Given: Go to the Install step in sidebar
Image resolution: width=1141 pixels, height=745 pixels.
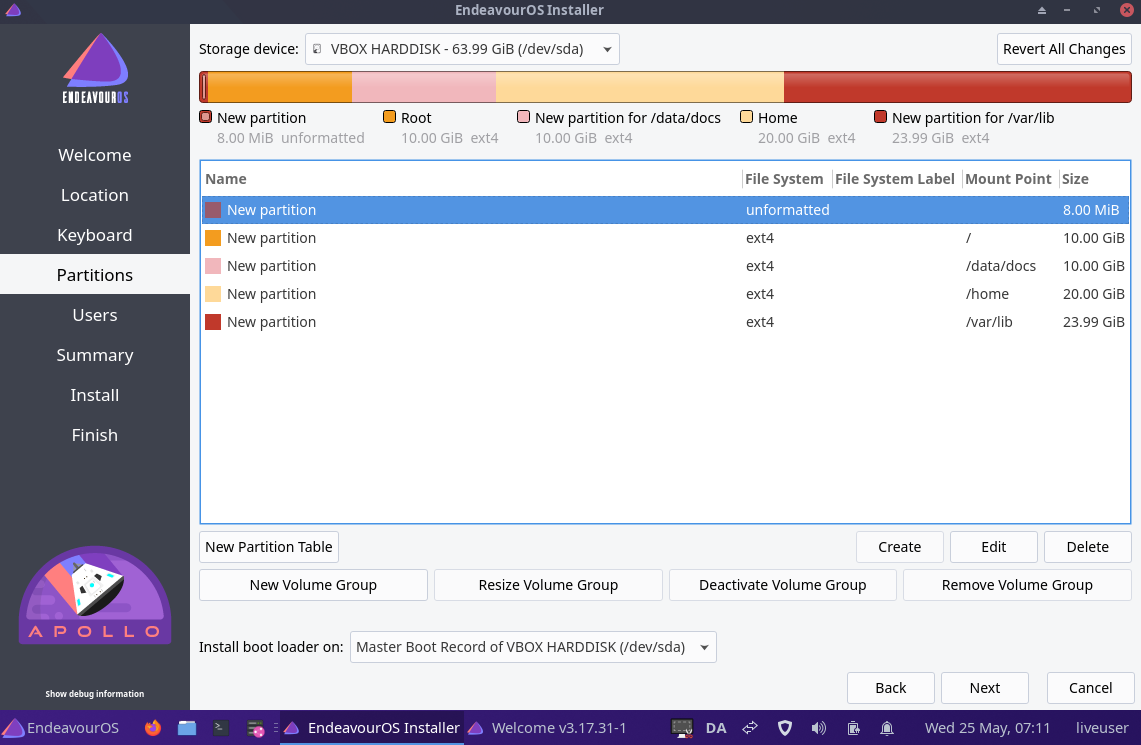Looking at the screenshot, I should click(x=95, y=395).
